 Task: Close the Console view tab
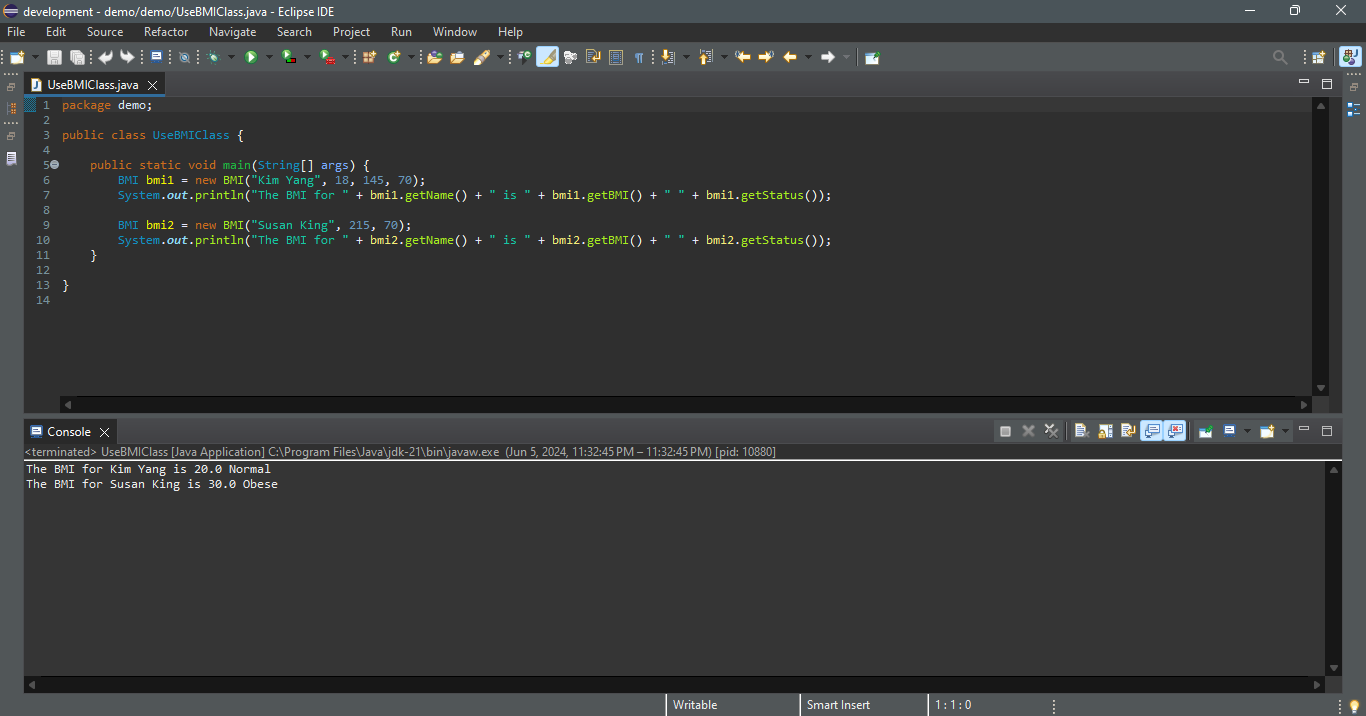pyautogui.click(x=104, y=432)
